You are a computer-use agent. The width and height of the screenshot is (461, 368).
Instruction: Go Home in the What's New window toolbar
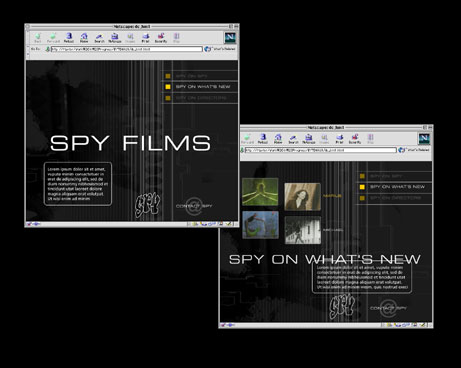tap(278, 138)
